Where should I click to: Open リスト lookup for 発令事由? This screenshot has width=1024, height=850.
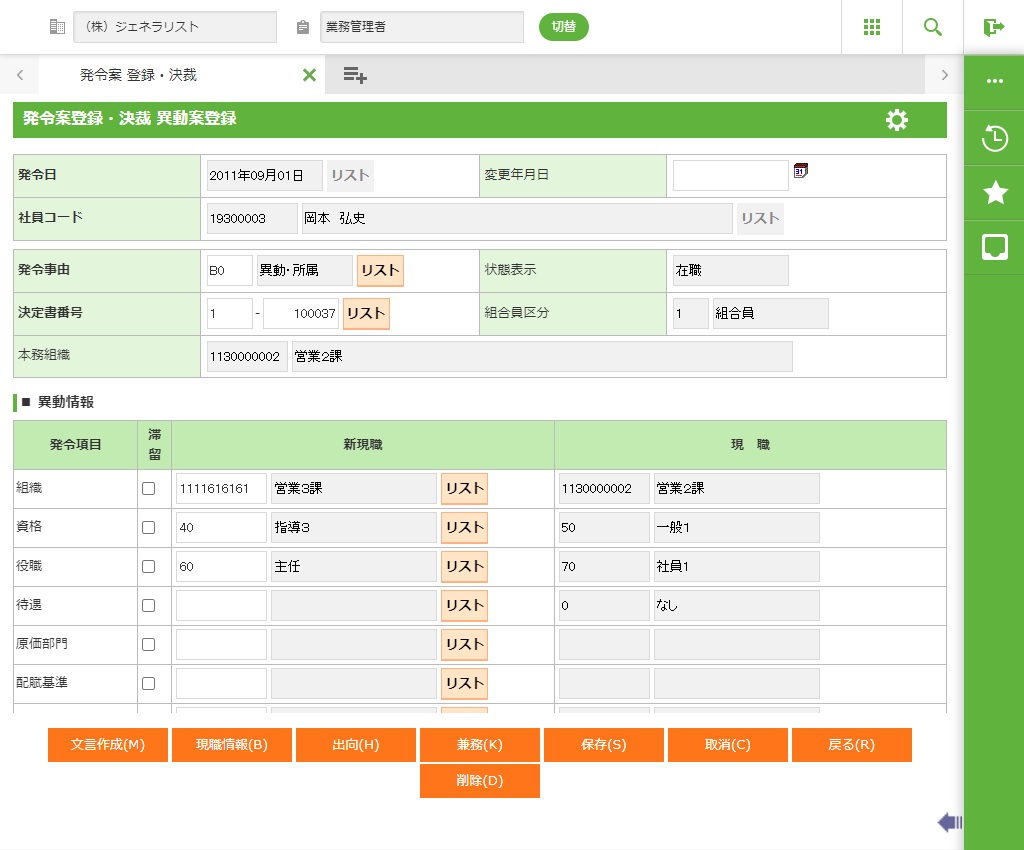[x=380, y=271]
